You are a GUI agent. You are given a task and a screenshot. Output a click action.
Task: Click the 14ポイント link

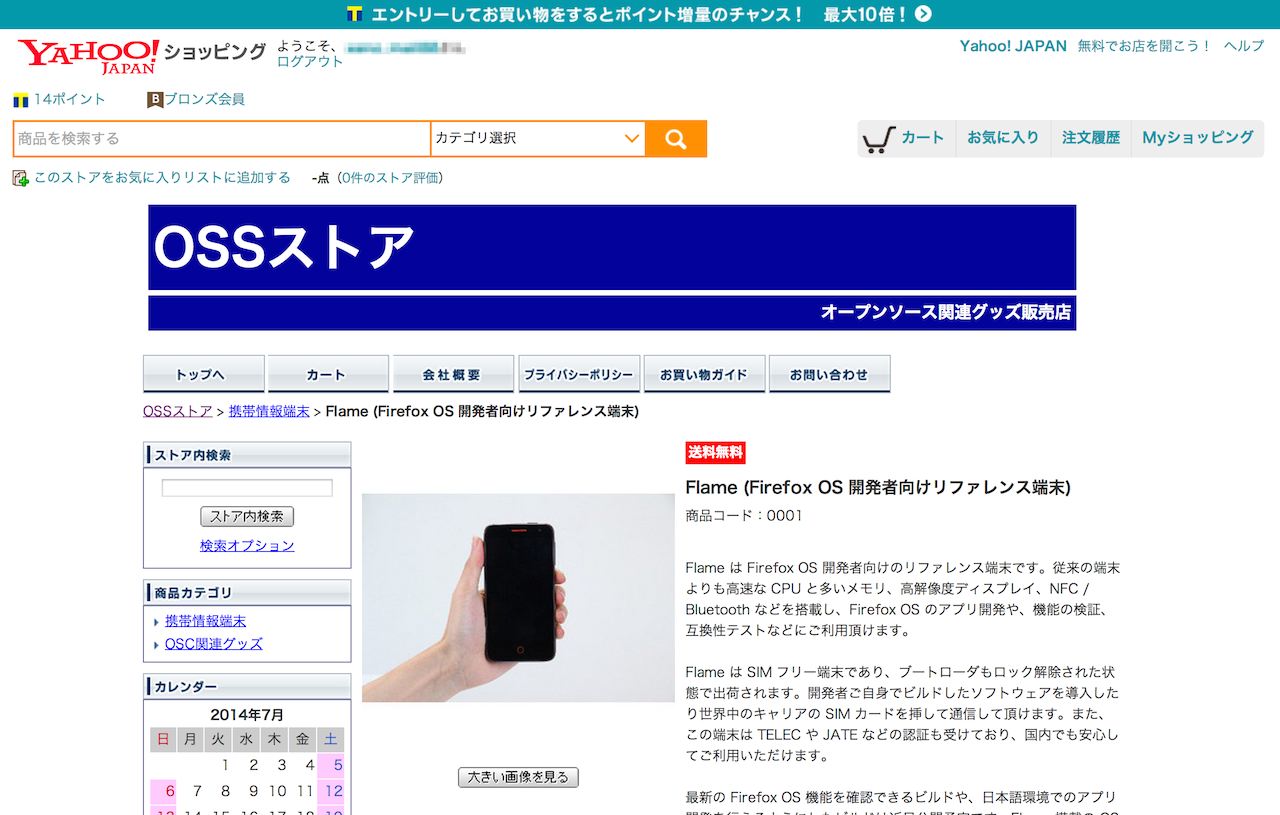click(x=70, y=99)
